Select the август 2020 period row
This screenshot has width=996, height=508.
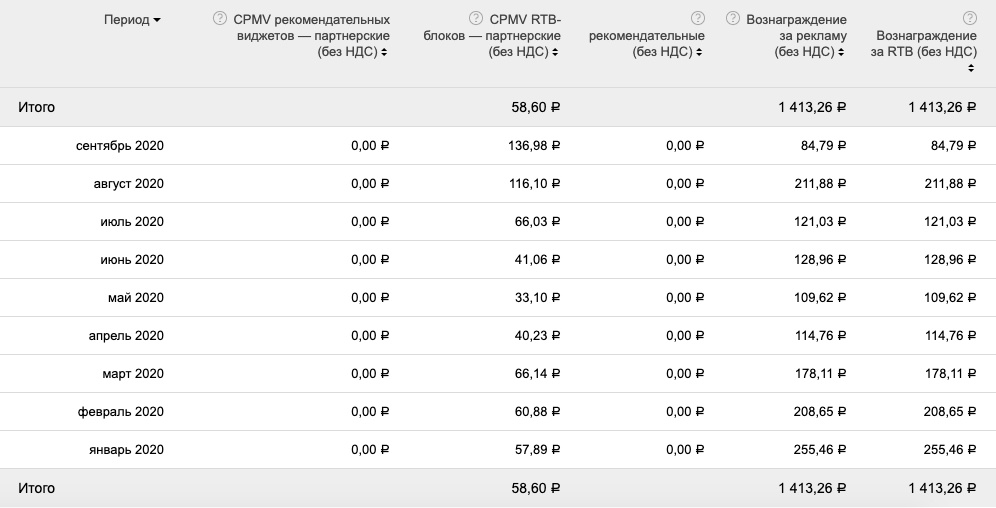point(128,184)
